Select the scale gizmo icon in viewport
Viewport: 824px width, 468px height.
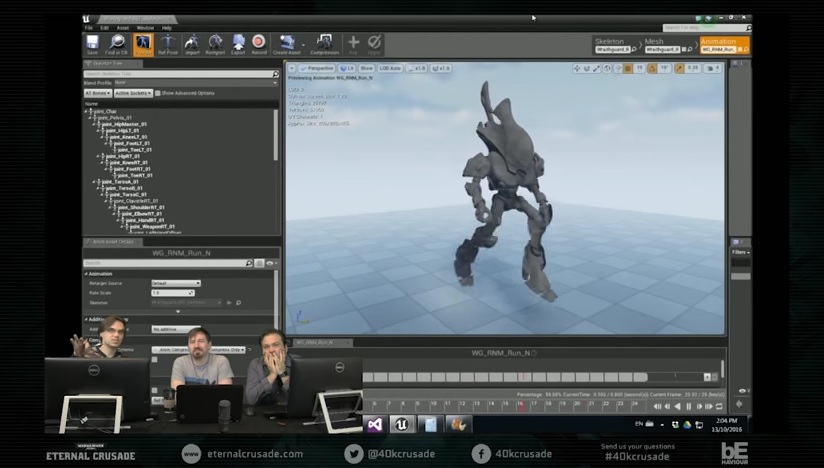pos(596,68)
